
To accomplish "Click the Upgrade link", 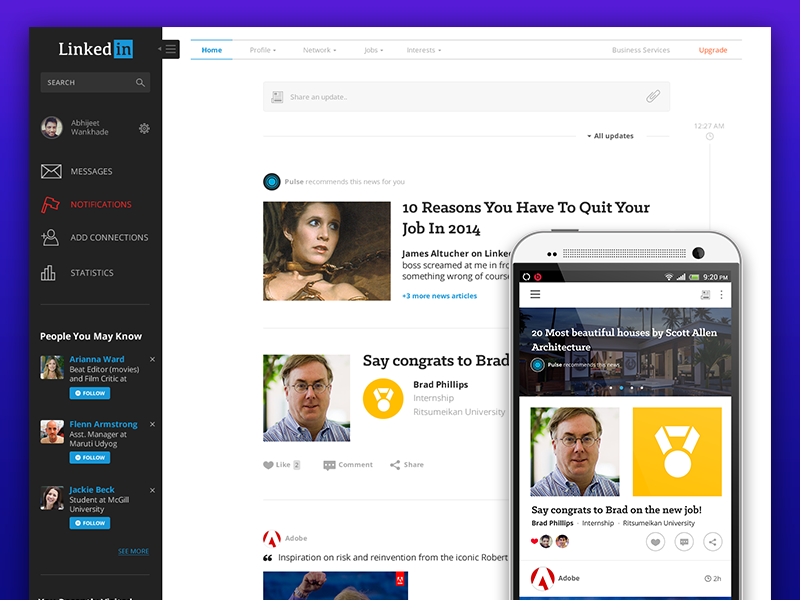I will coord(713,50).
